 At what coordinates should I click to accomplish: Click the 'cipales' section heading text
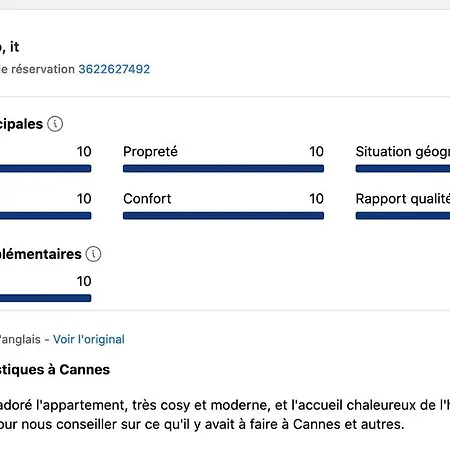pyautogui.click(x=21, y=124)
